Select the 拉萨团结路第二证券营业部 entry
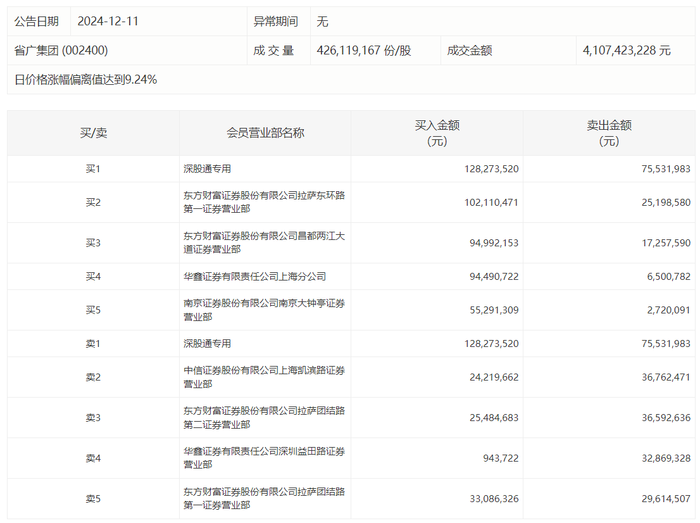 click(264, 418)
